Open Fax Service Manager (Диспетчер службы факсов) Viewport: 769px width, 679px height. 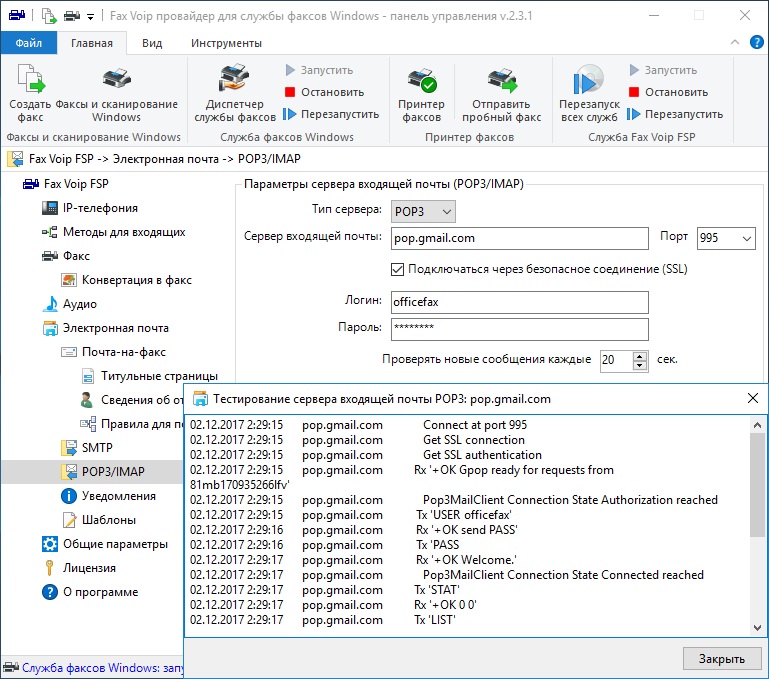235,93
